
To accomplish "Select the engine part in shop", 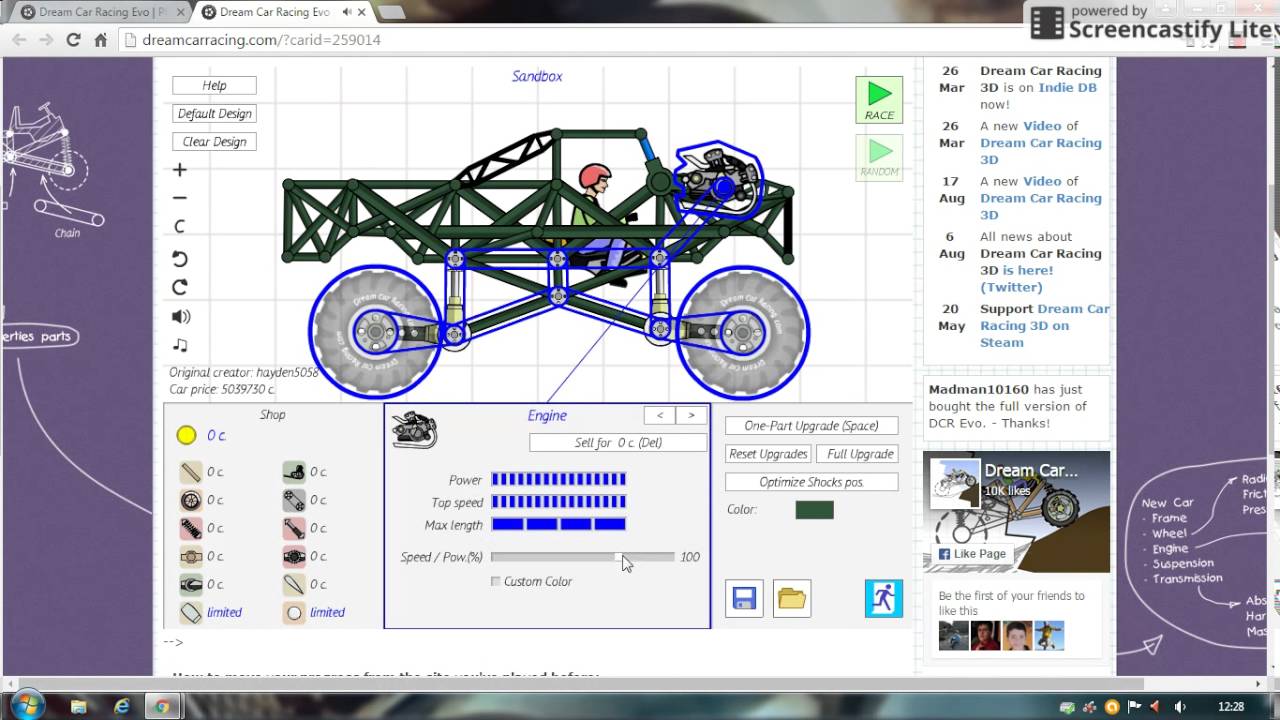I will pyautogui.click(x=294, y=472).
